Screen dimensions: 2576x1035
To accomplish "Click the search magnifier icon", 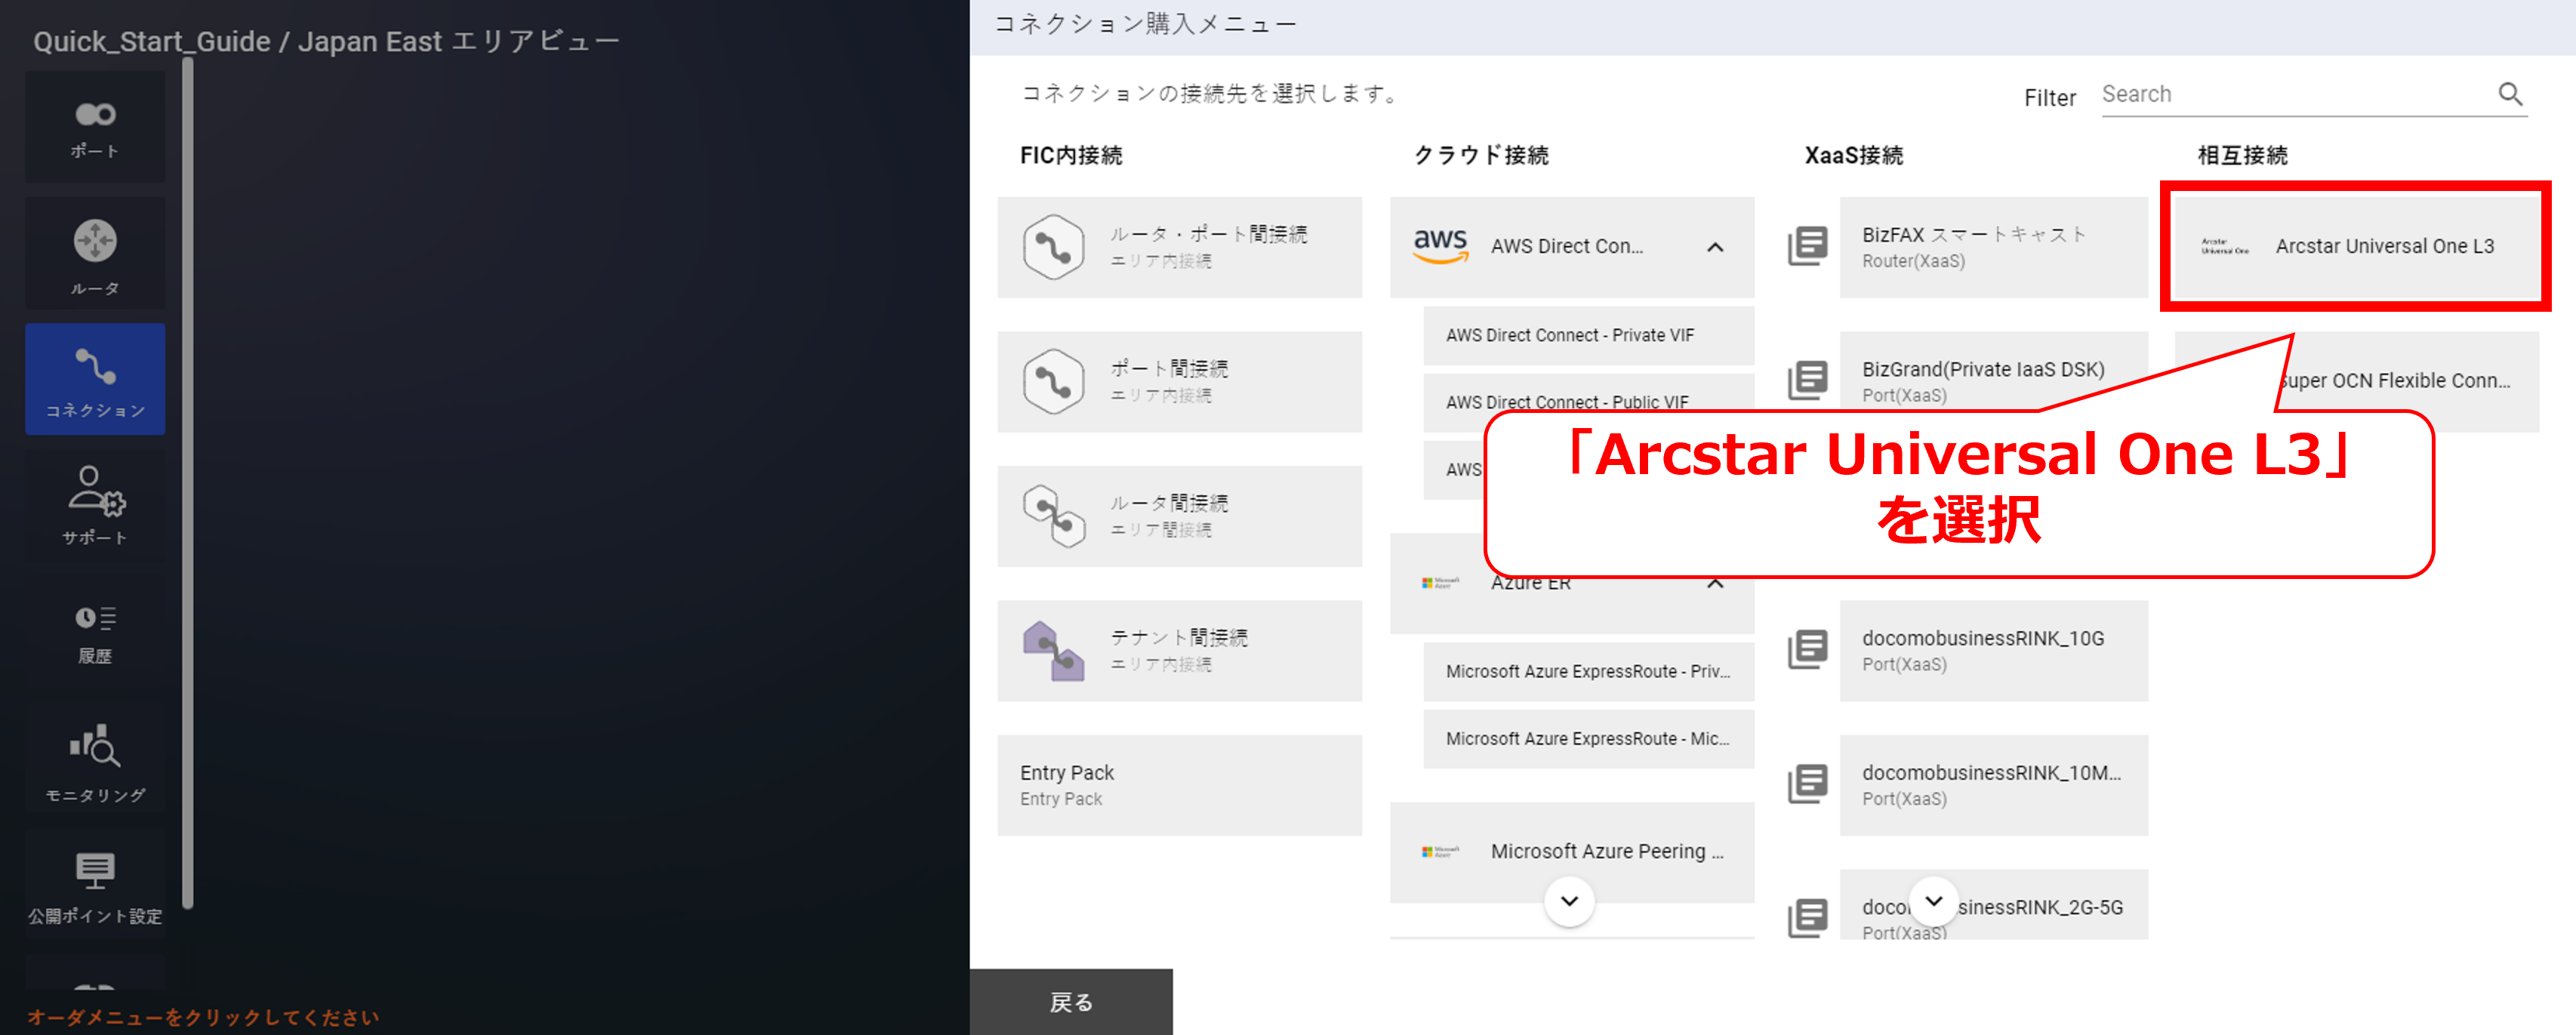I will pos(2510,94).
